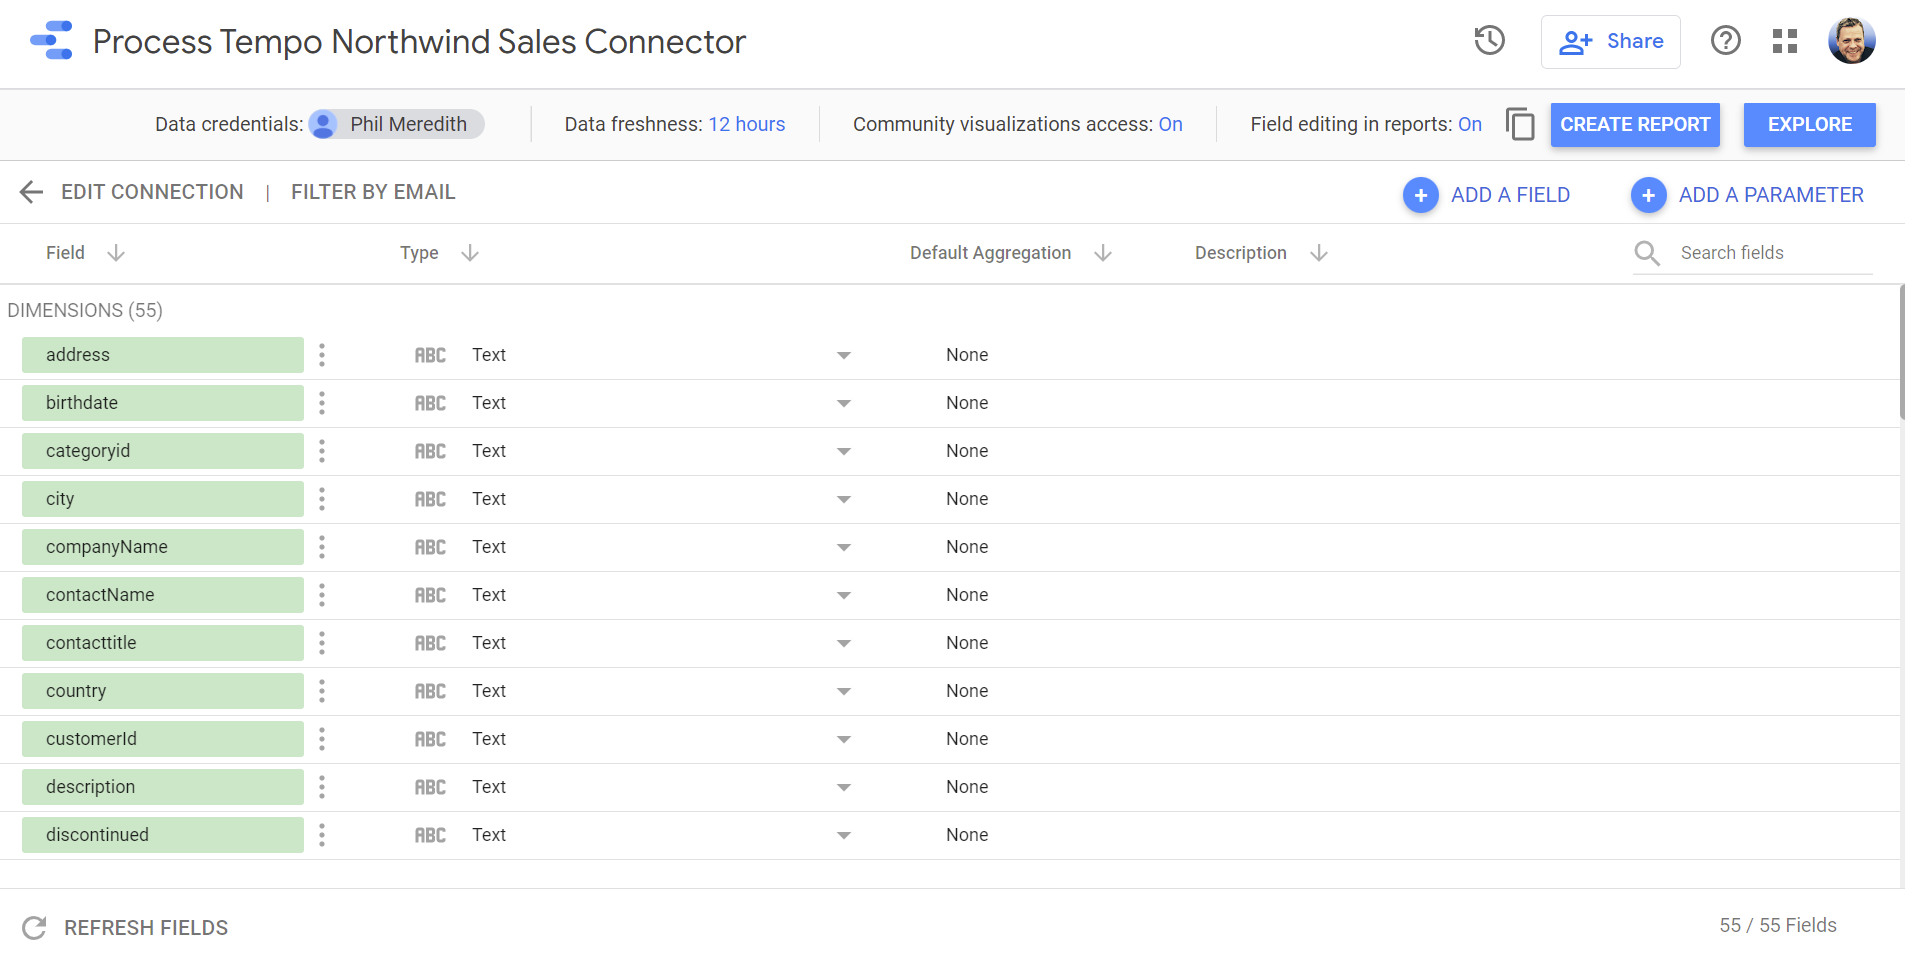Open more options for contacttitle field

click(322, 643)
